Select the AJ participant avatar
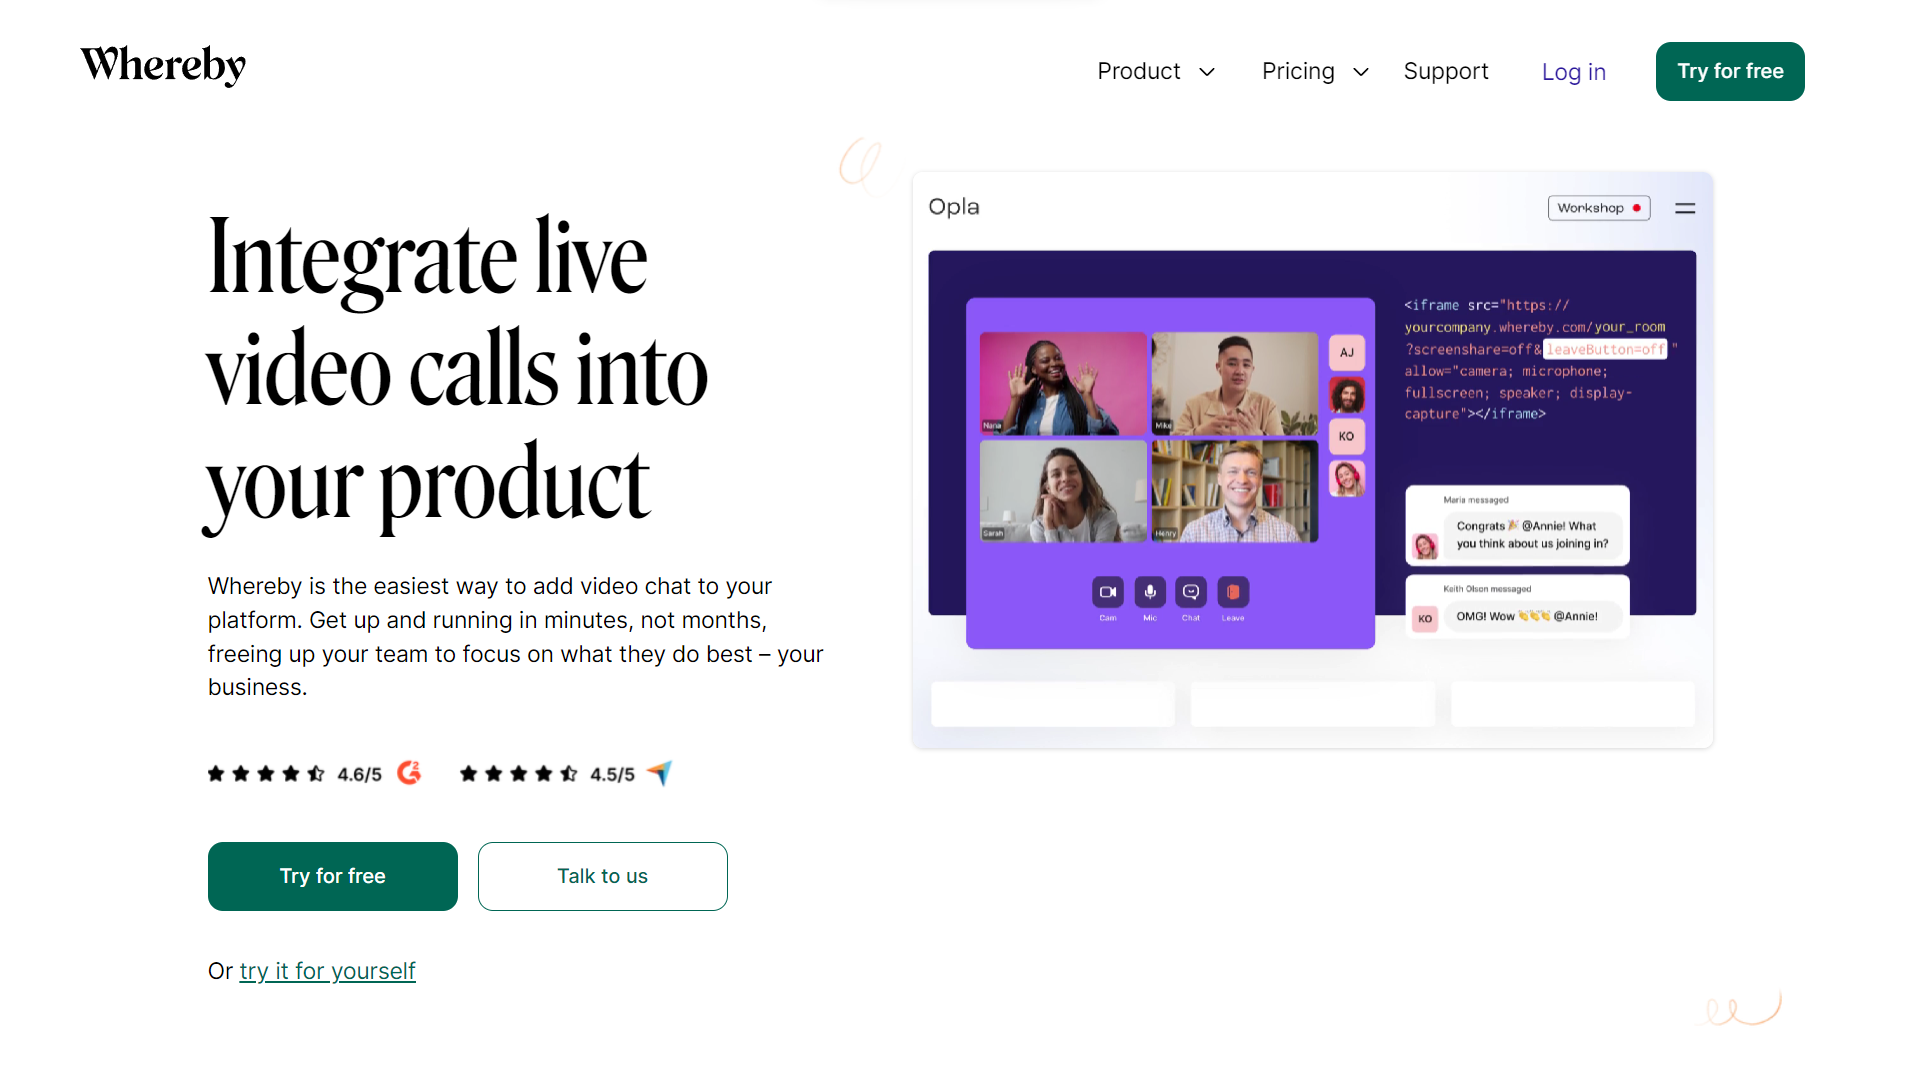This screenshot has height=1080, width=1920. pyautogui.click(x=1347, y=352)
